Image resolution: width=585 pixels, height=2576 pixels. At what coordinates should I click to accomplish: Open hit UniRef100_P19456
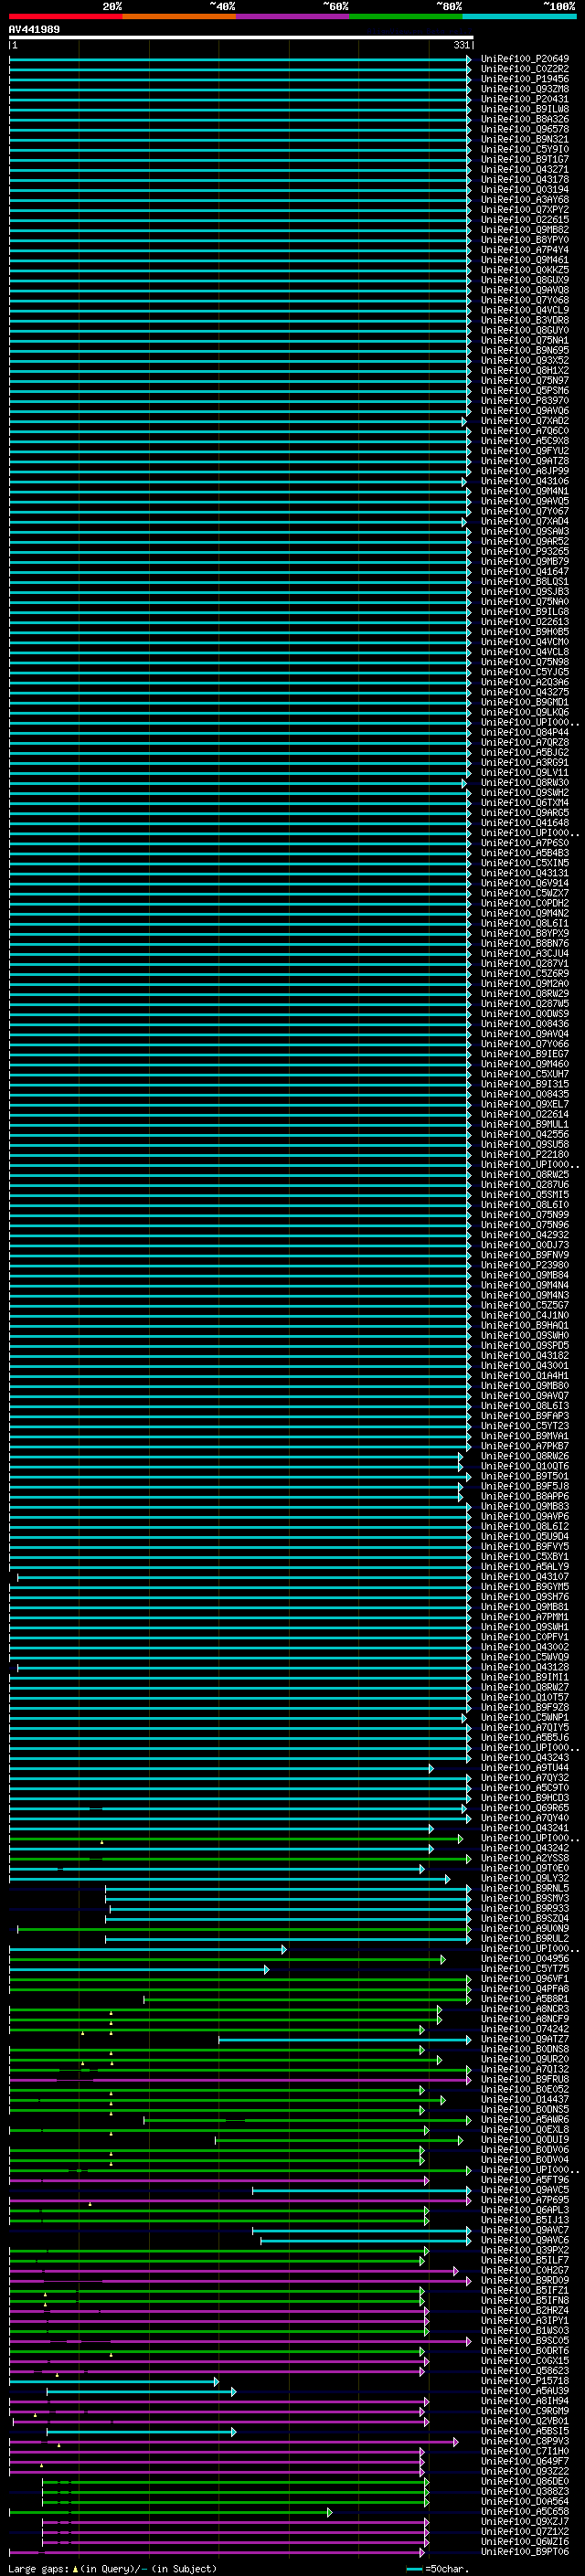click(525, 79)
